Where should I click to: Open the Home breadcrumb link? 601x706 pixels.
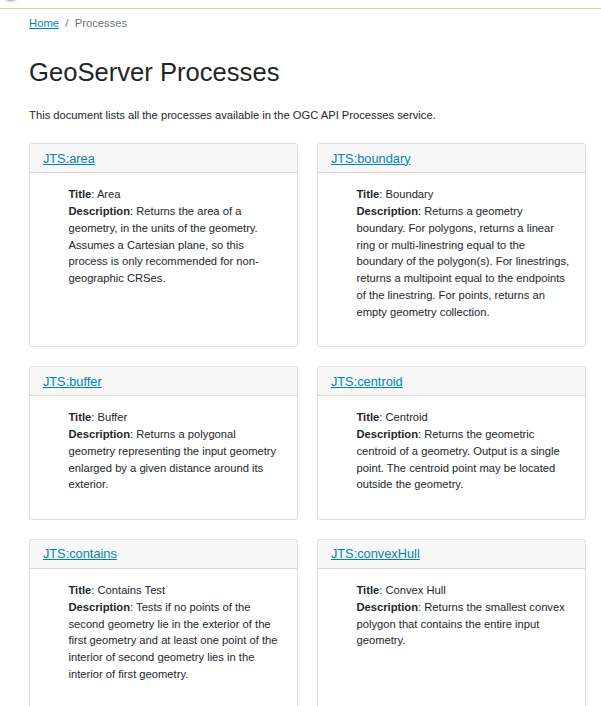(44, 23)
